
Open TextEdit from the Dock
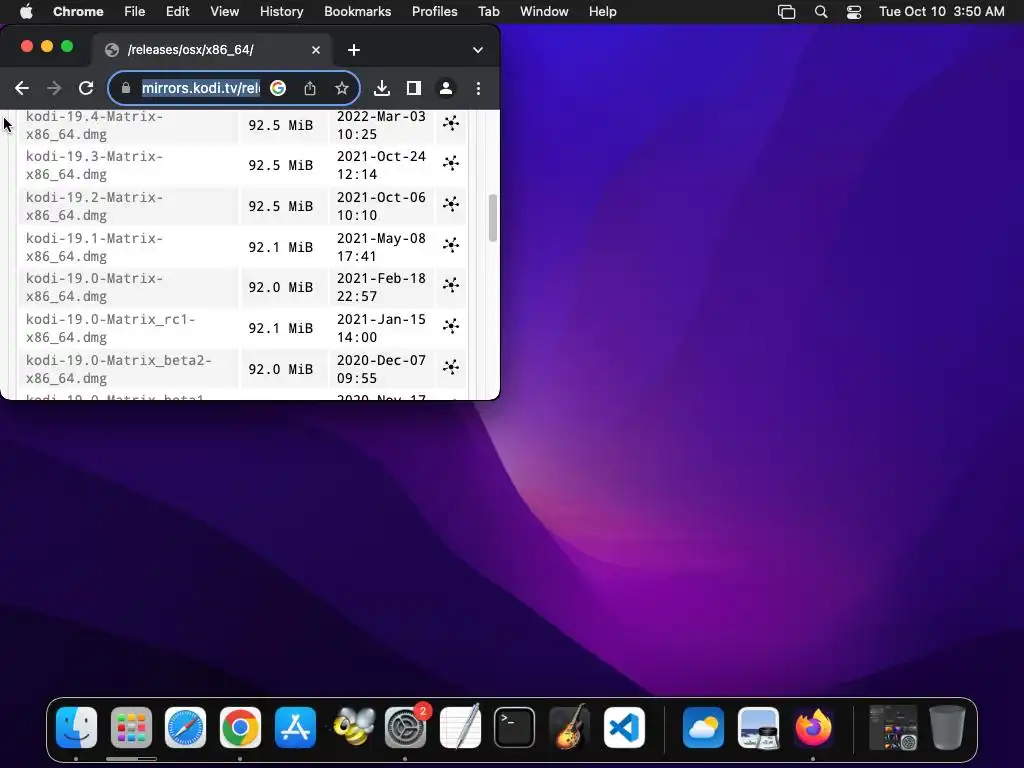460,728
